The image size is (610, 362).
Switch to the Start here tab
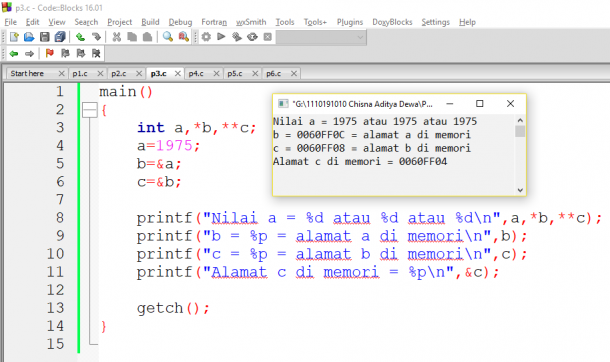click(x=27, y=73)
